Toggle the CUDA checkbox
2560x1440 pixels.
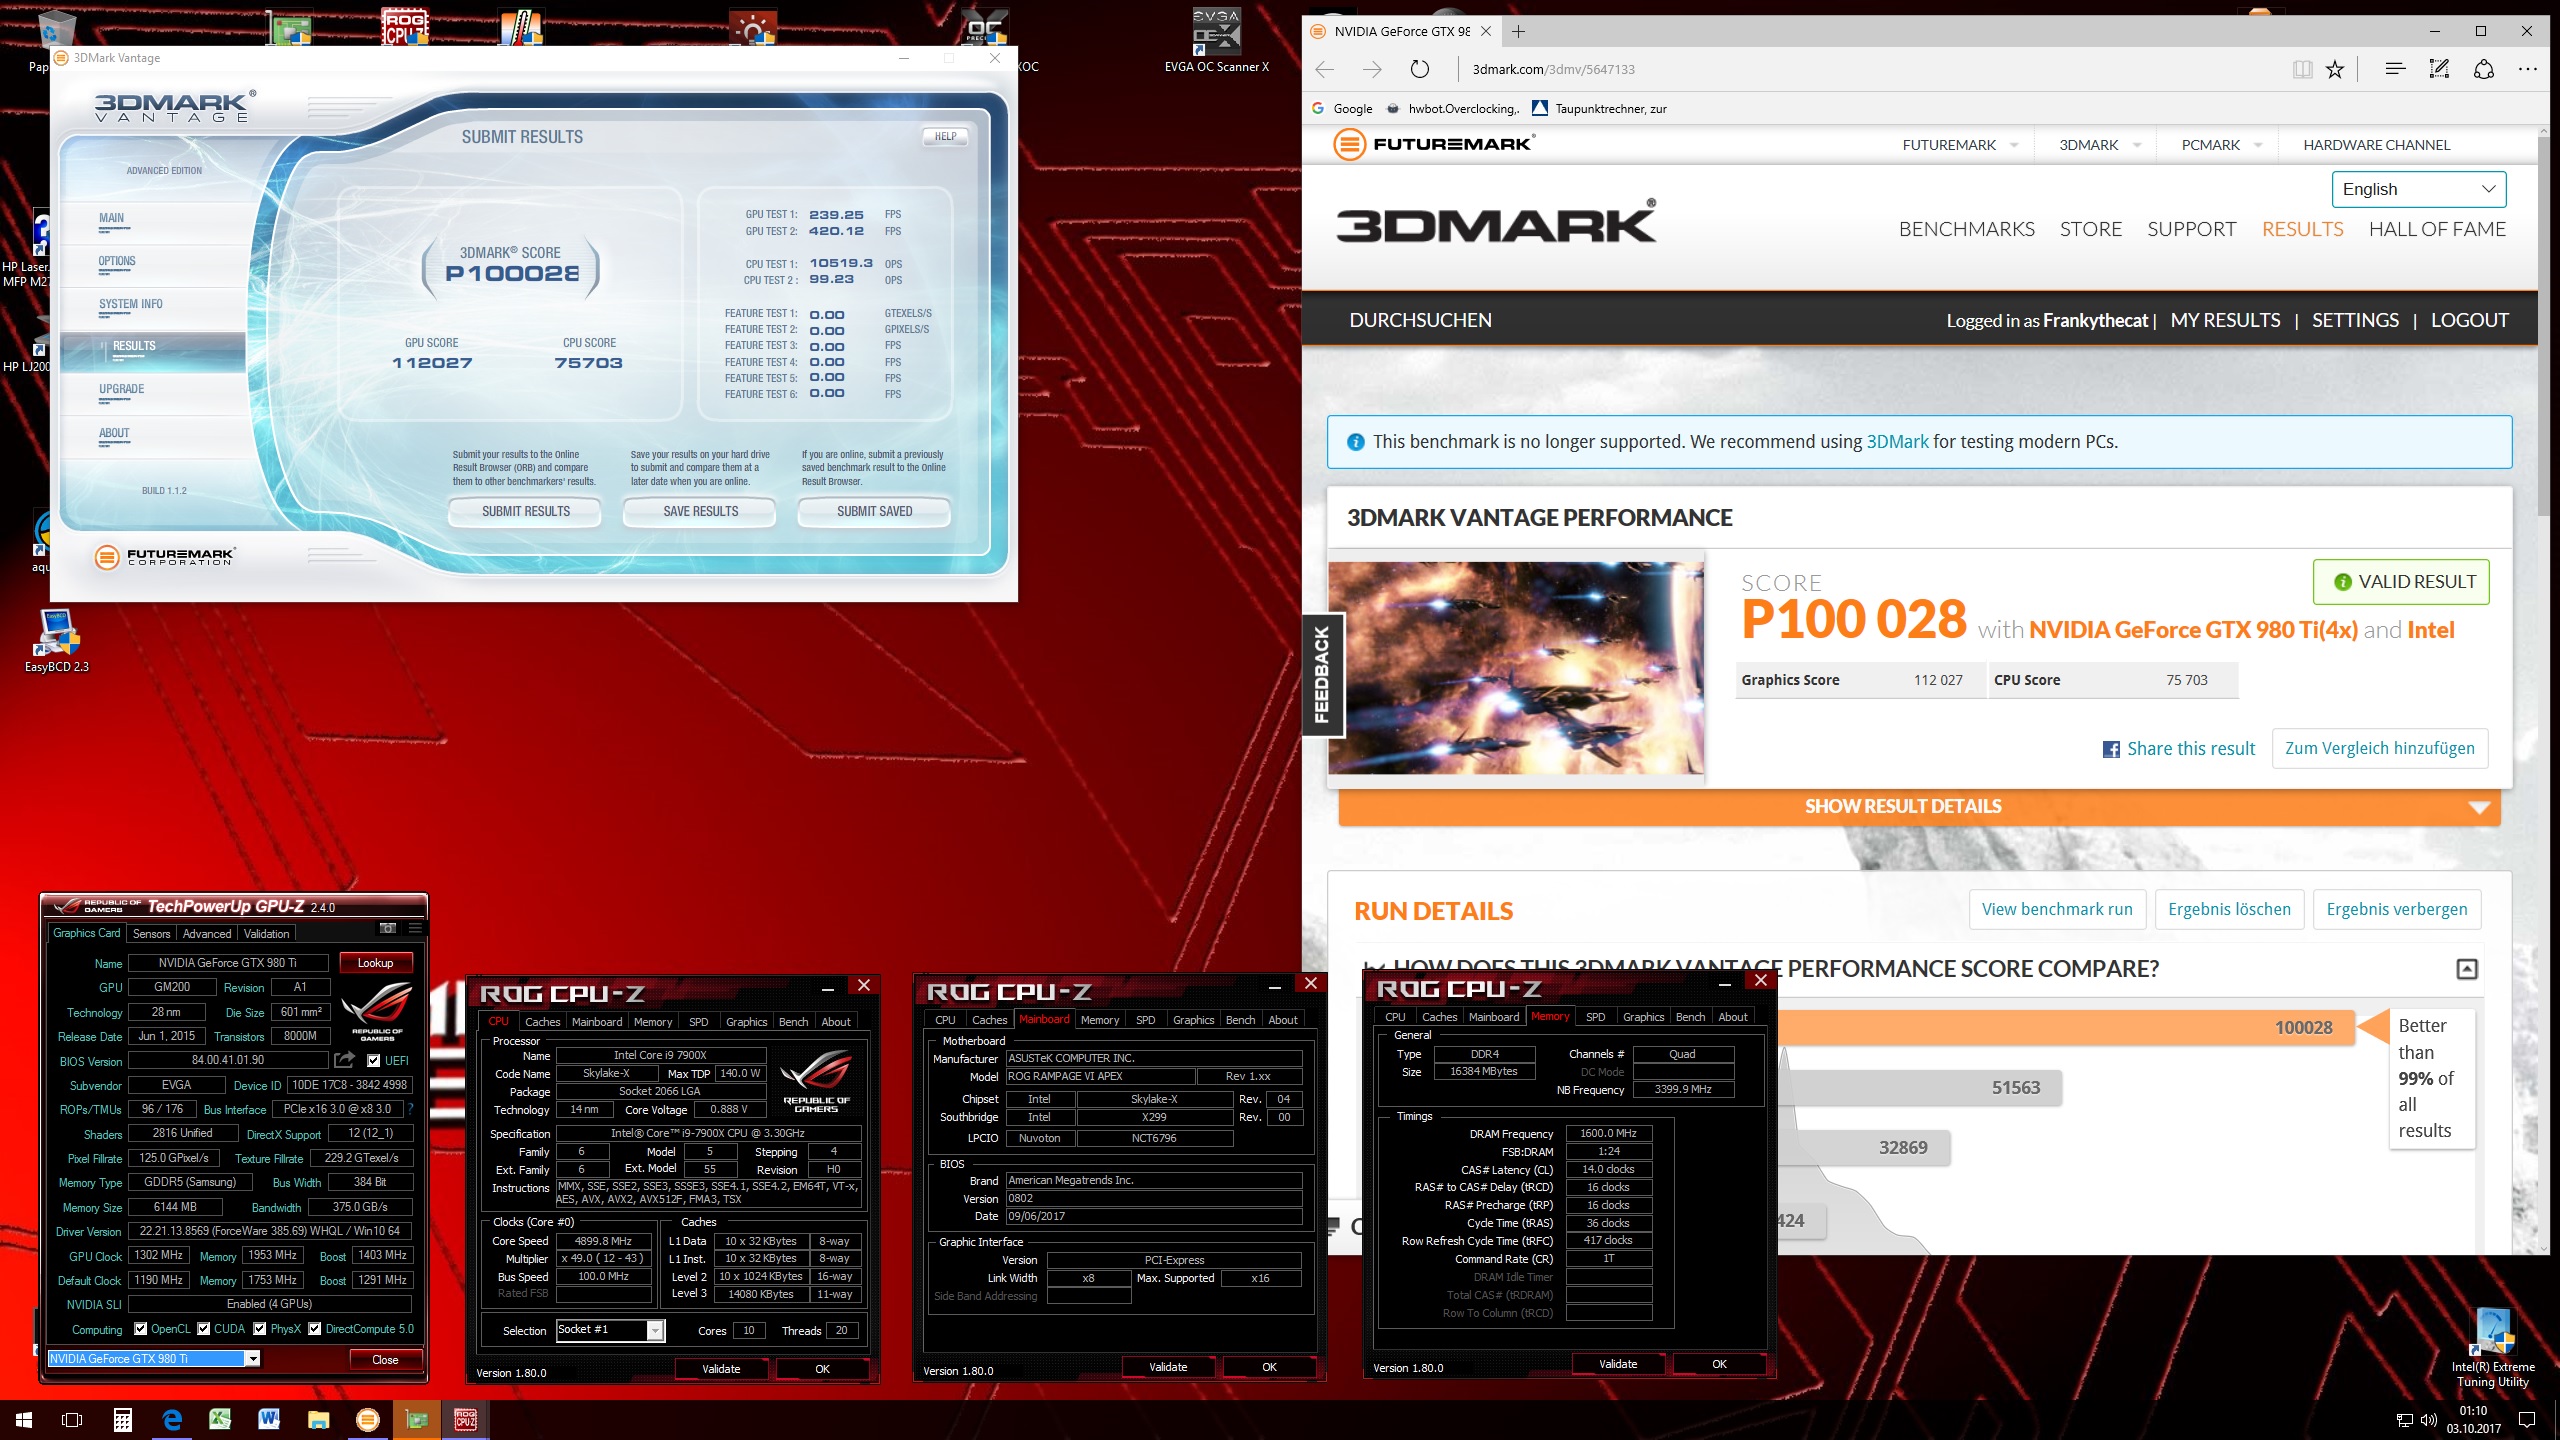pos(204,1329)
